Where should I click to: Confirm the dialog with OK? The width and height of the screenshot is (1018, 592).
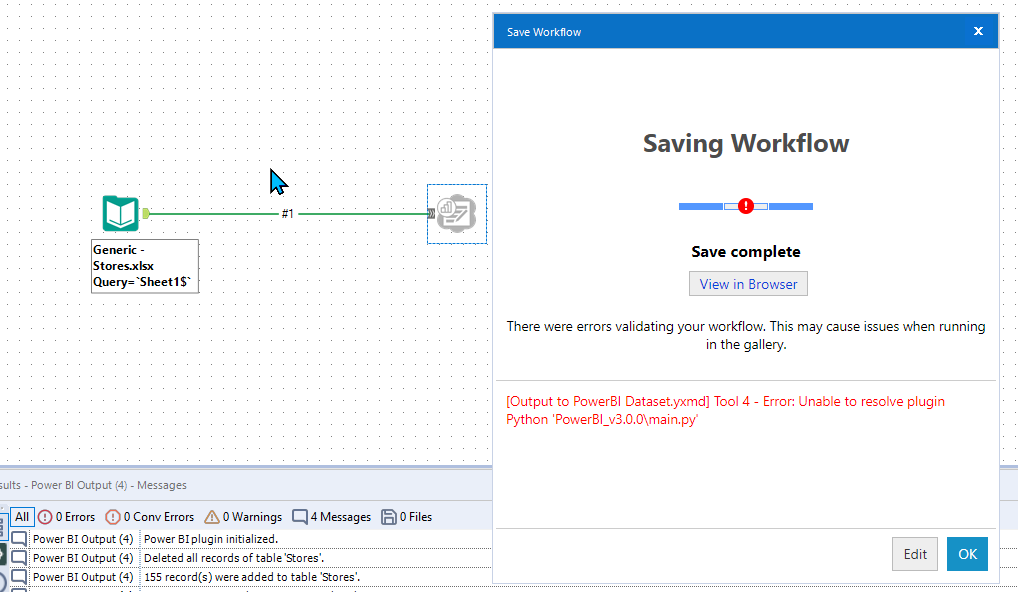tap(966, 553)
